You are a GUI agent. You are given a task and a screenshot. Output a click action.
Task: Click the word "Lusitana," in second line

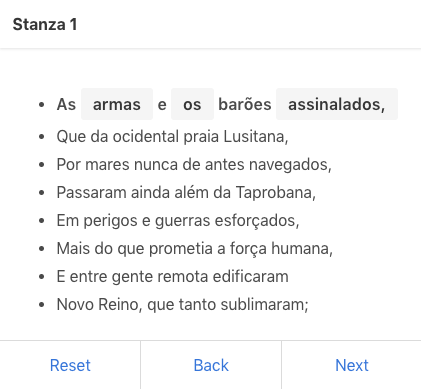coord(256,136)
